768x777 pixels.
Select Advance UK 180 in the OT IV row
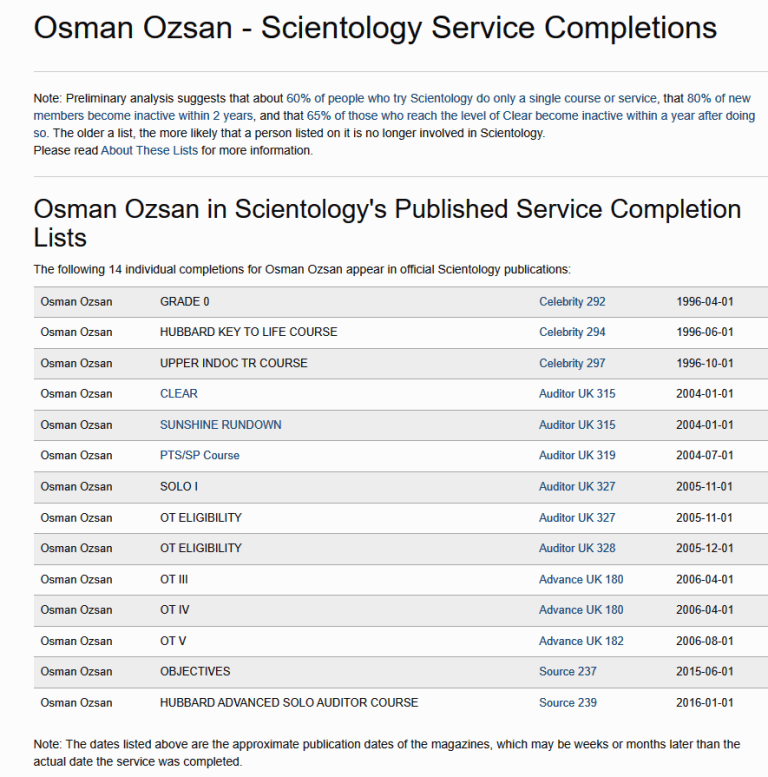pyautogui.click(x=581, y=610)
